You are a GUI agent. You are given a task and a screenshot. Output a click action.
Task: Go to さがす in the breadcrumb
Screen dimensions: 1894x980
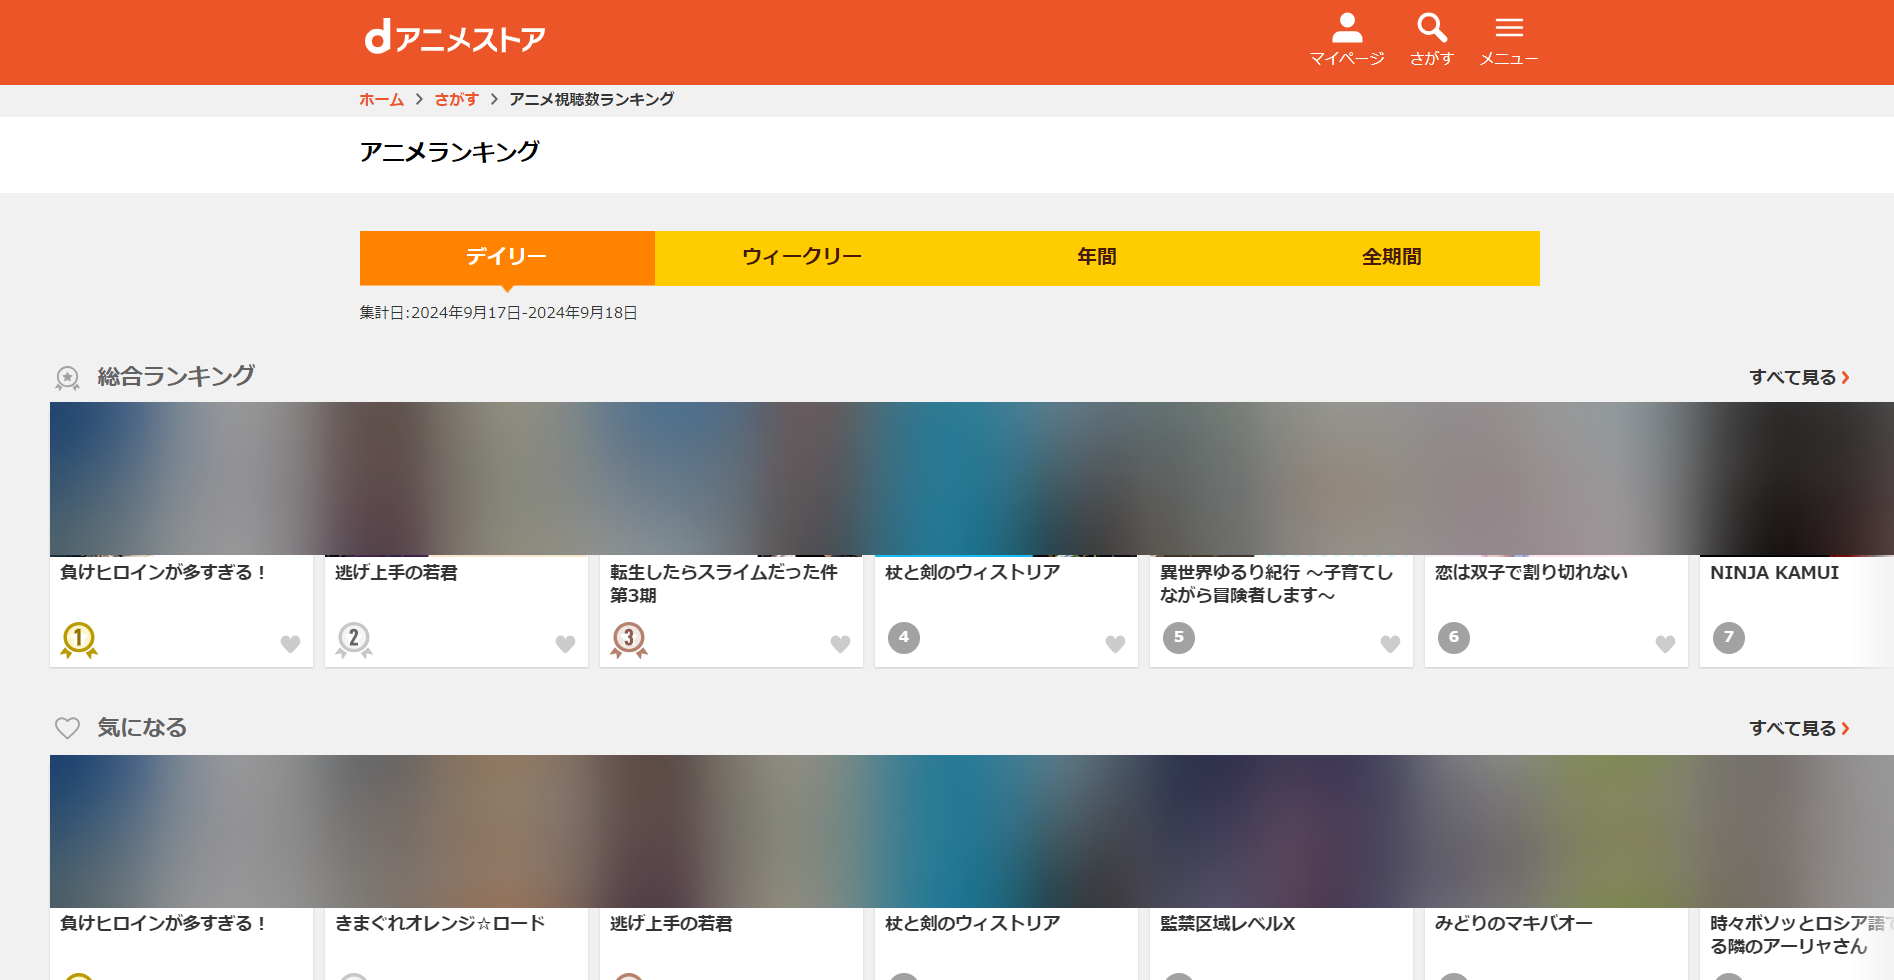tap(456, 99)
